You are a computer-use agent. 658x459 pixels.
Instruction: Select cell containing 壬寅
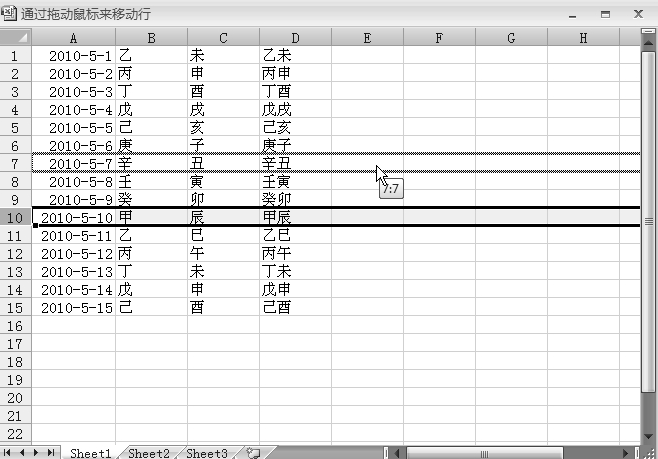point(295,181)
